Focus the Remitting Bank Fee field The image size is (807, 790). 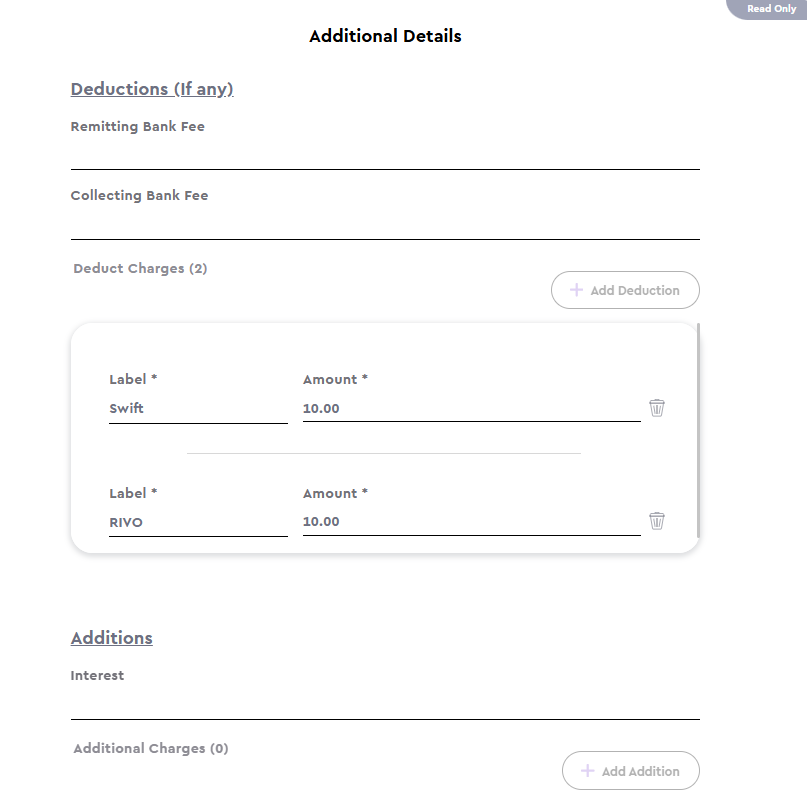[385, 155]
